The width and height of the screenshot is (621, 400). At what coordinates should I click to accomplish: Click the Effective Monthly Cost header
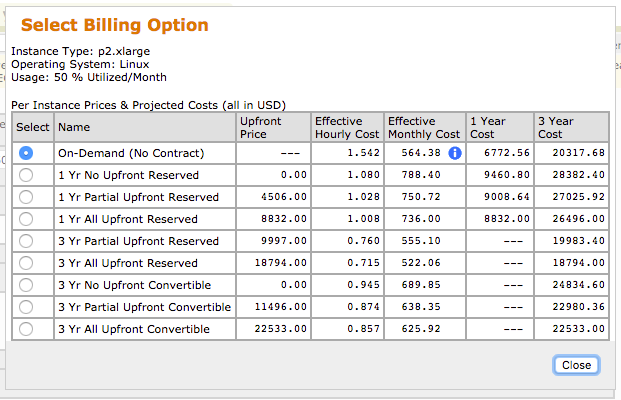click(x=424, y=127)
